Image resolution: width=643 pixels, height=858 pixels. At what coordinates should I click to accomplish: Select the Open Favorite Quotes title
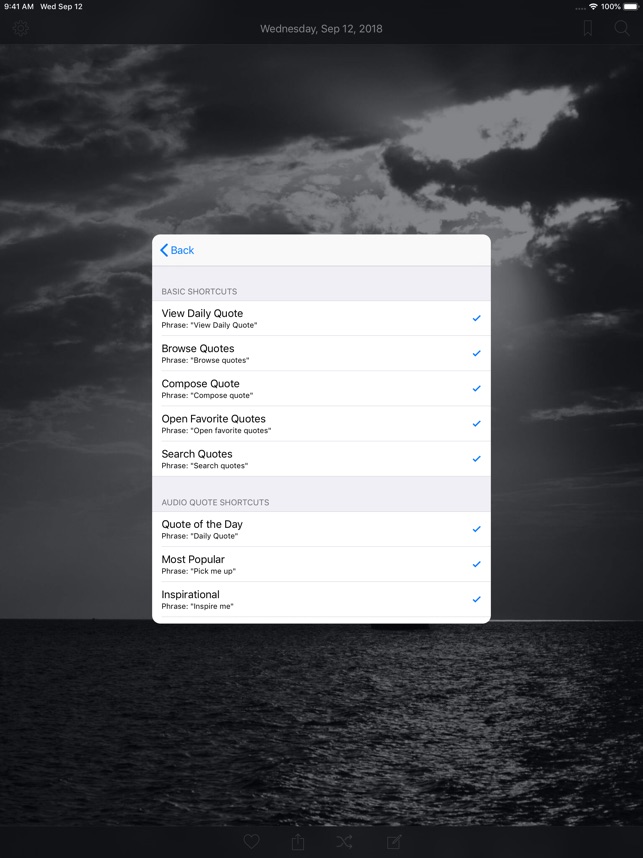click(x=213, y=419)
